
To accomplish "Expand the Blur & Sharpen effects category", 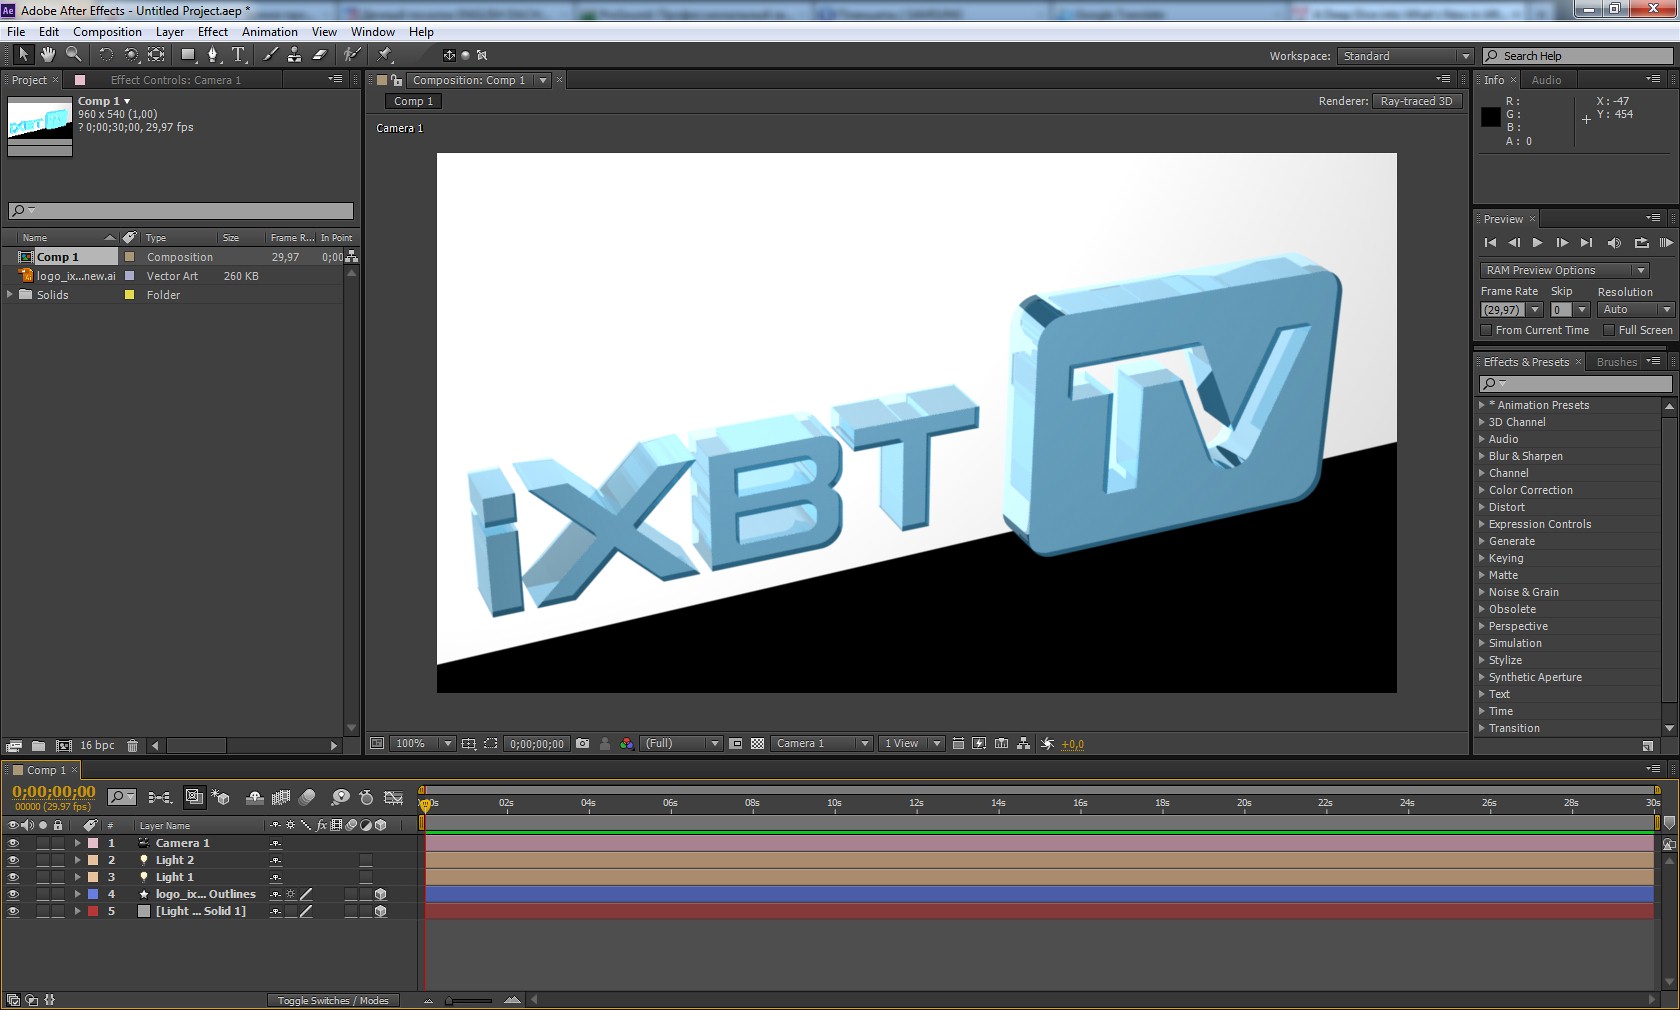I will click(1482, 456).
